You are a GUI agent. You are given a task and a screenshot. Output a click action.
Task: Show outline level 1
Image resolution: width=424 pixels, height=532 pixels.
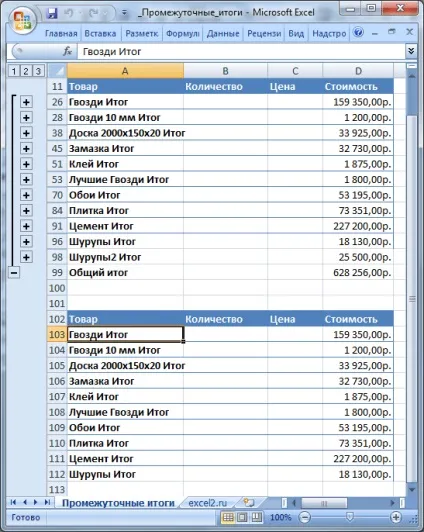pos(14,71)
